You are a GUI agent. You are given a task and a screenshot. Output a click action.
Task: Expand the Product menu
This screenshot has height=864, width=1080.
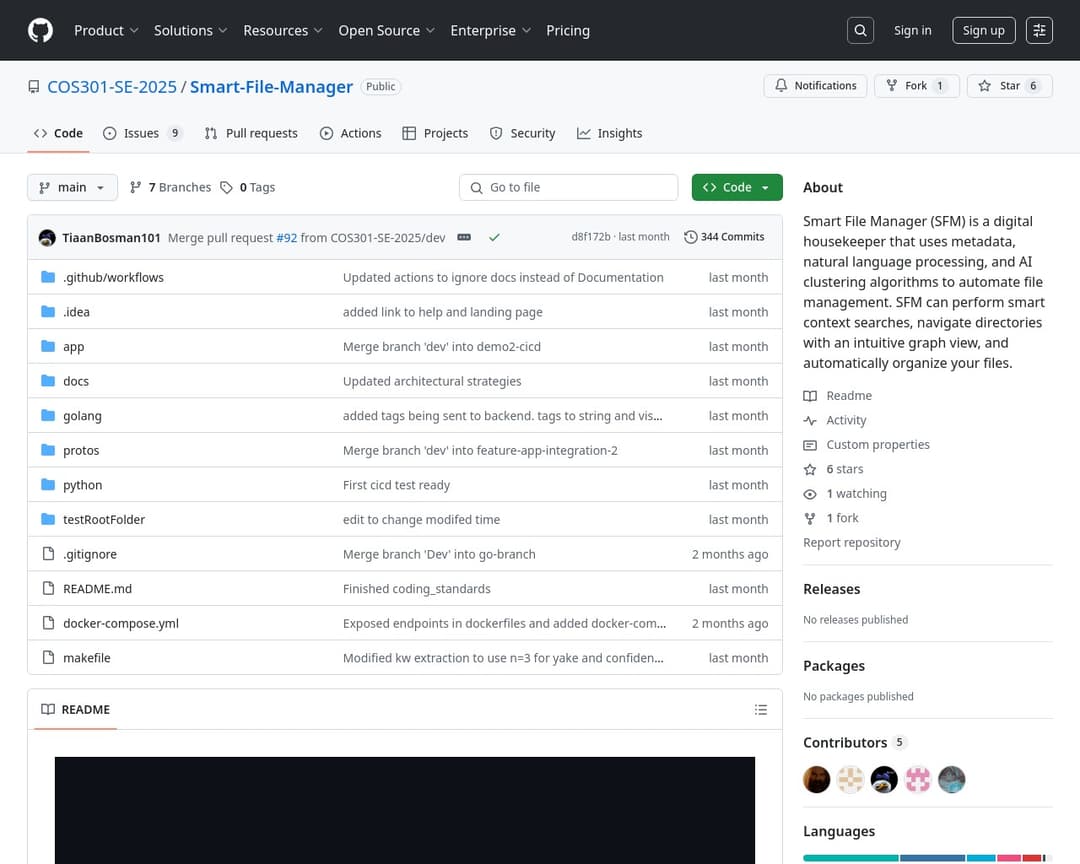coord(106,30)
